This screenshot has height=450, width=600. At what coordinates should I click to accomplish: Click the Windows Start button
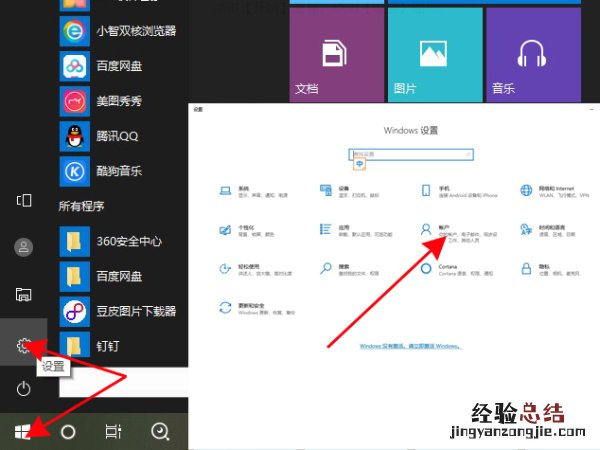tap(22, 432)
